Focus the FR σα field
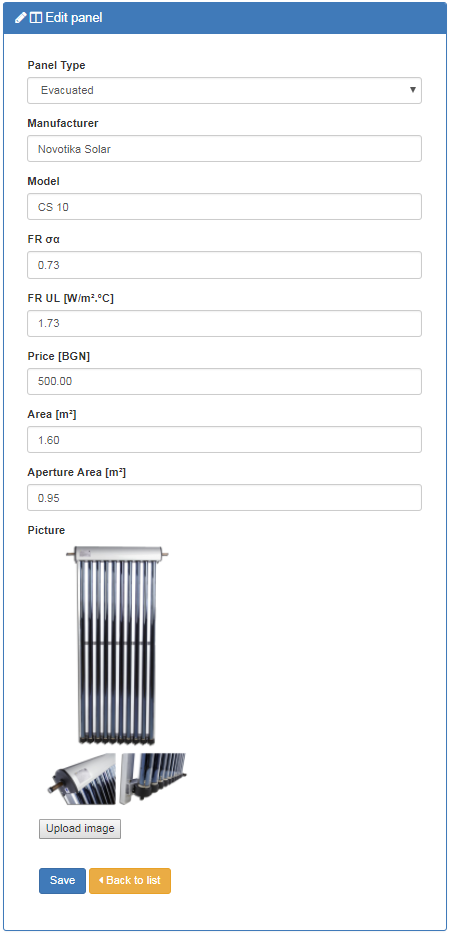 pos(224,265)
